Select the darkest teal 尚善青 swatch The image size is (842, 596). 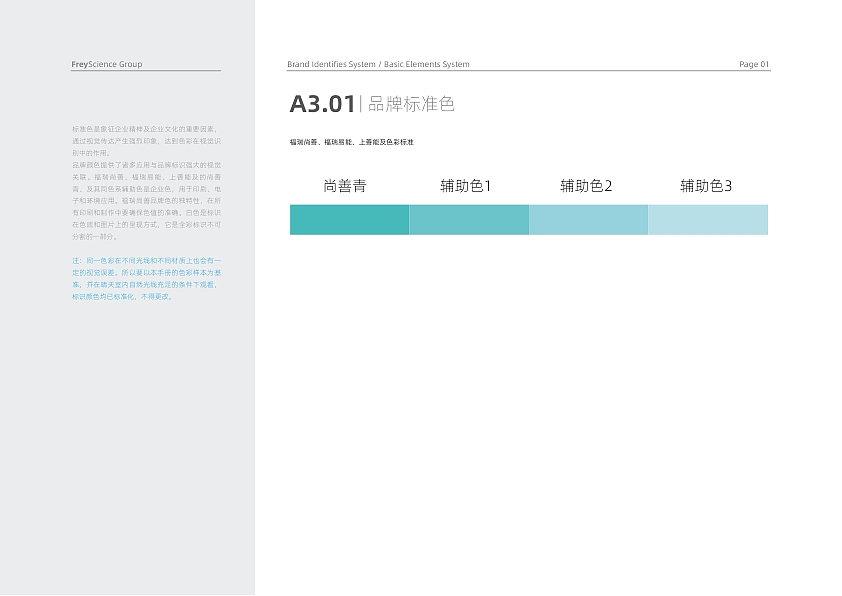click(349, 219)
